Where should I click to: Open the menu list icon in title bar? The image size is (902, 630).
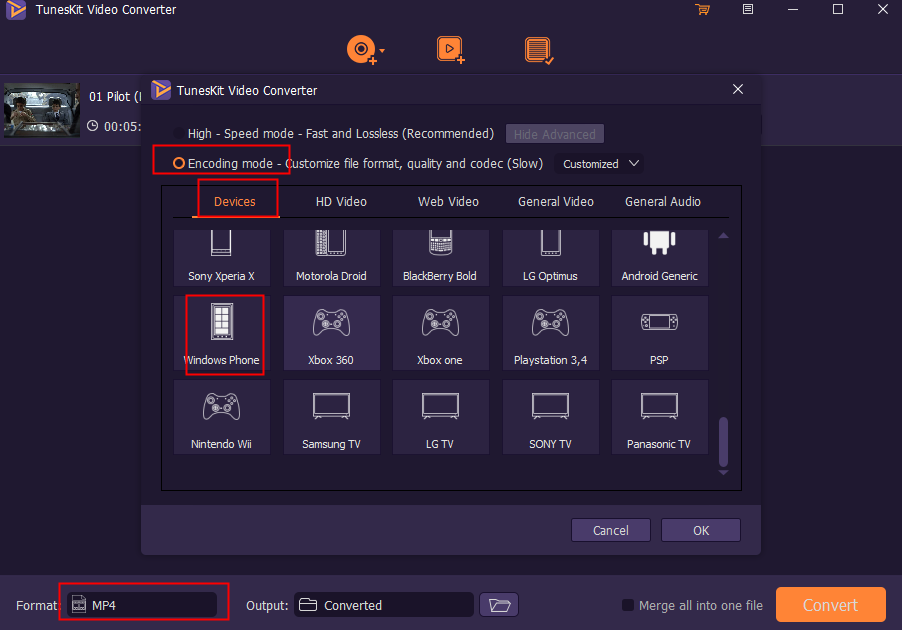coord(747,9)
